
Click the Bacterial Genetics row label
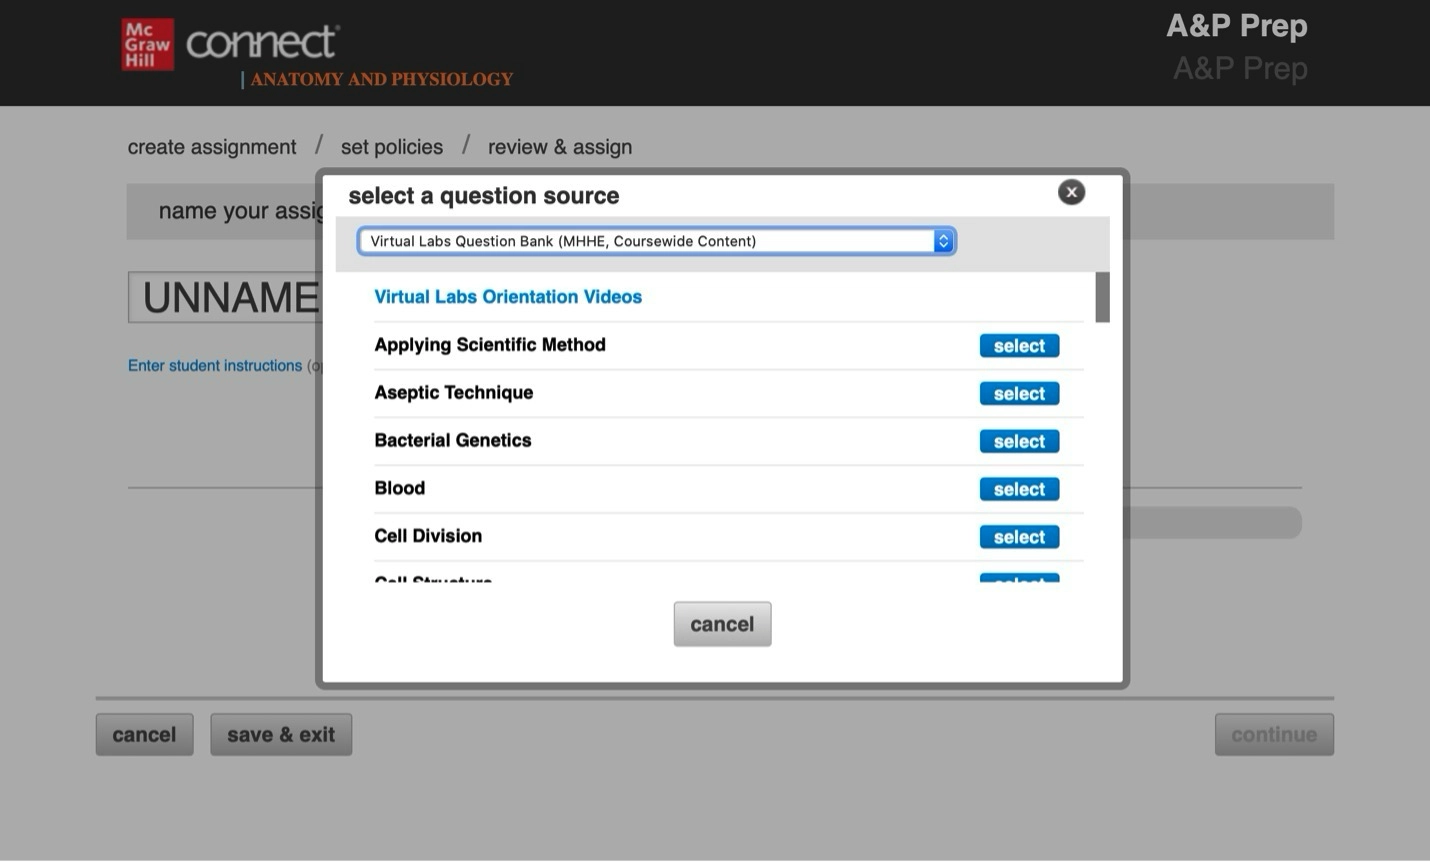click(453, 441)
